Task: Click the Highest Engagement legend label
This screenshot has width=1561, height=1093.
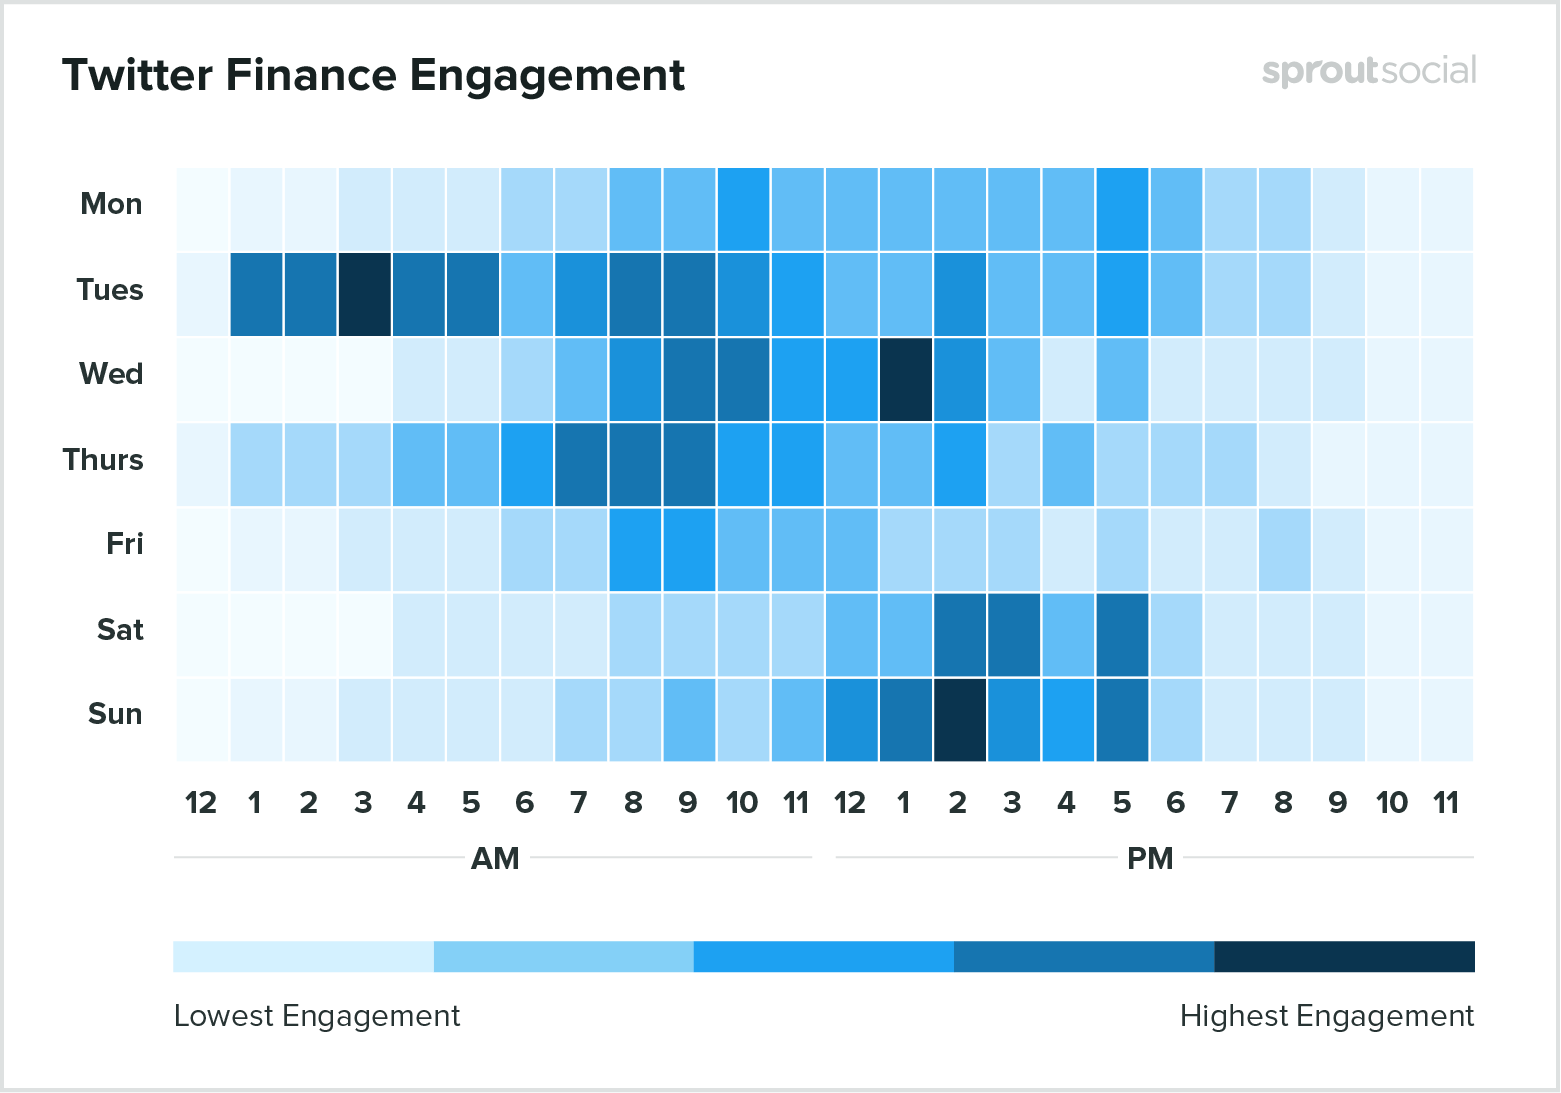Action: pos(1326,1016)
